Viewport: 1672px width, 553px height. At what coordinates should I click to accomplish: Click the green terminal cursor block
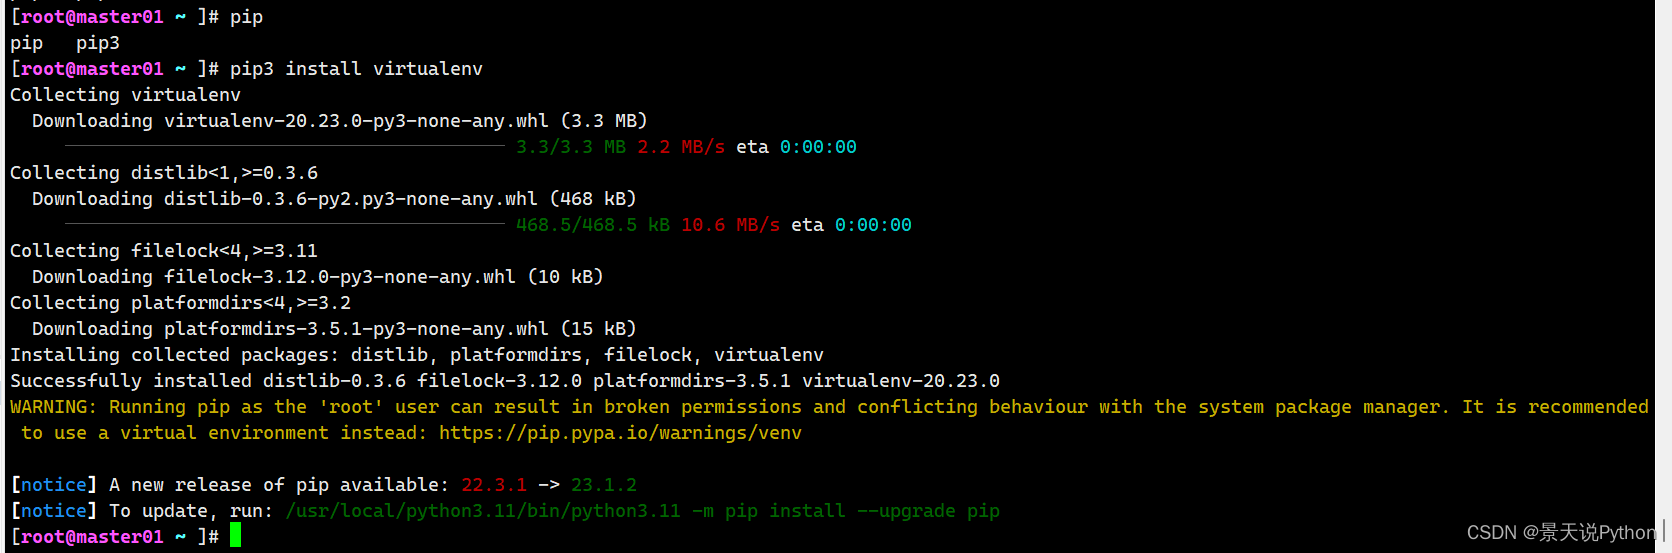pyautogui.click(x=235, y=536)
